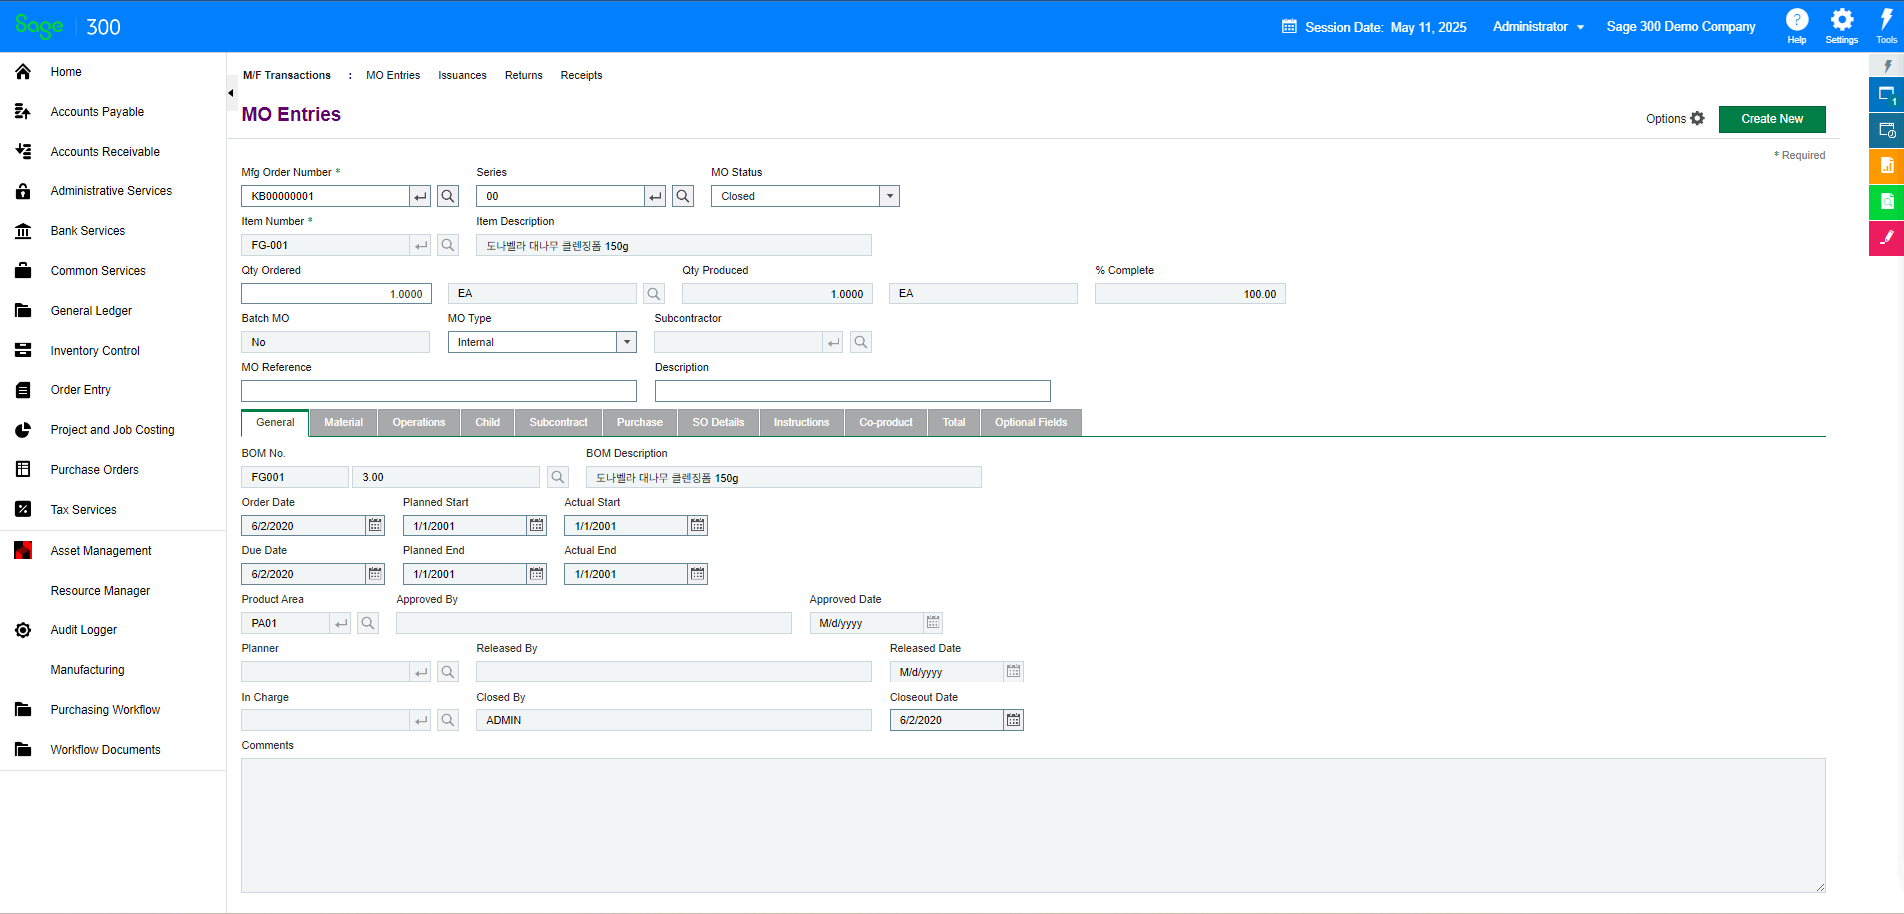
Task: Click the Description input field
Action: click(853, 391)
